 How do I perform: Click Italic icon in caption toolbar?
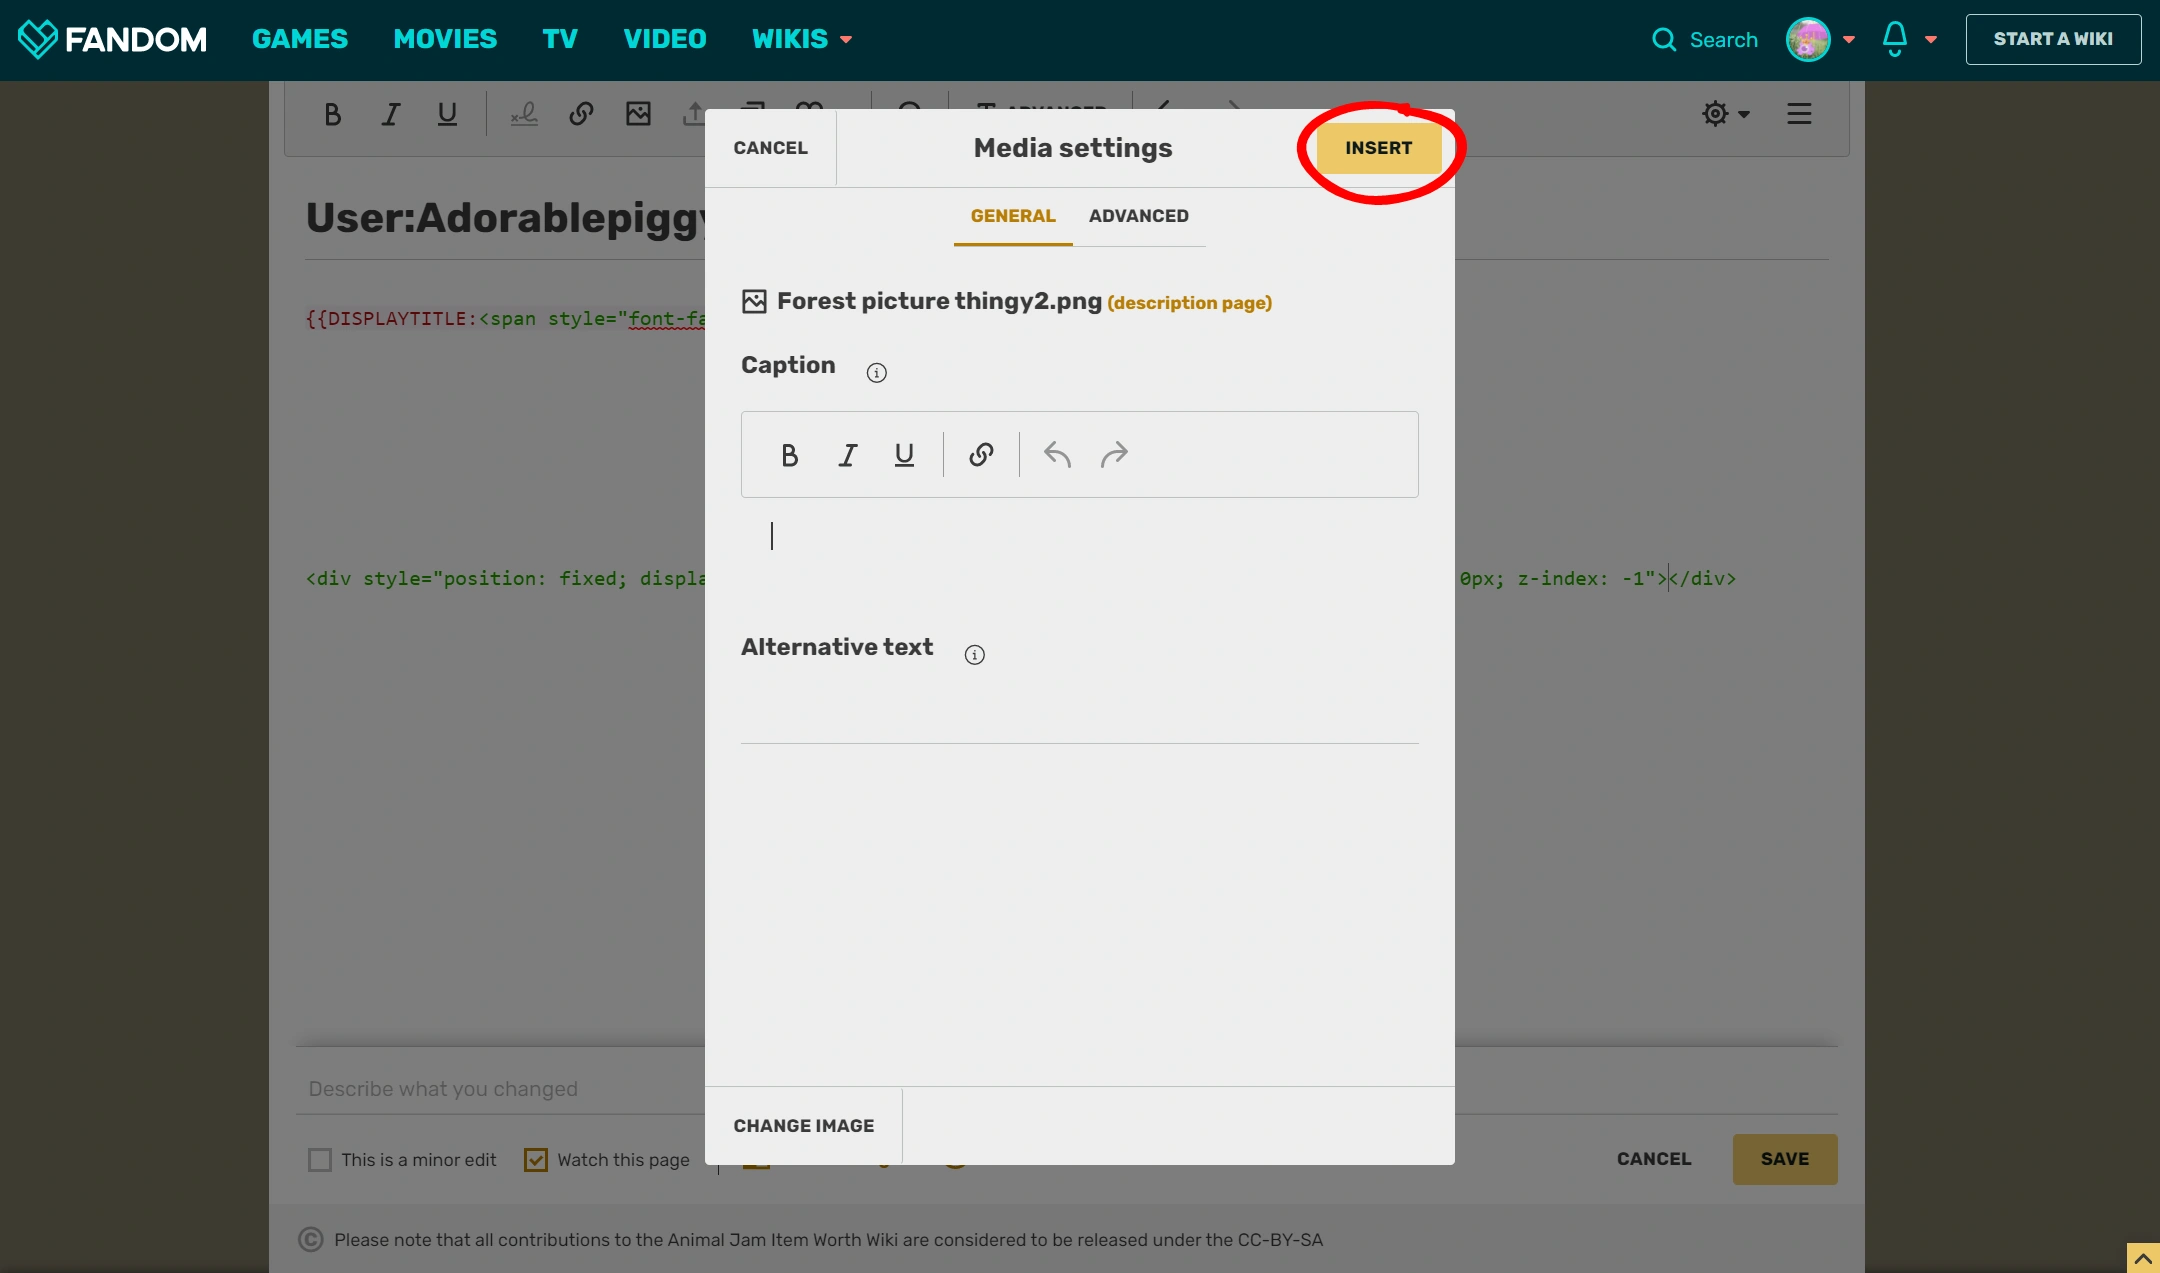pos(847,455)
